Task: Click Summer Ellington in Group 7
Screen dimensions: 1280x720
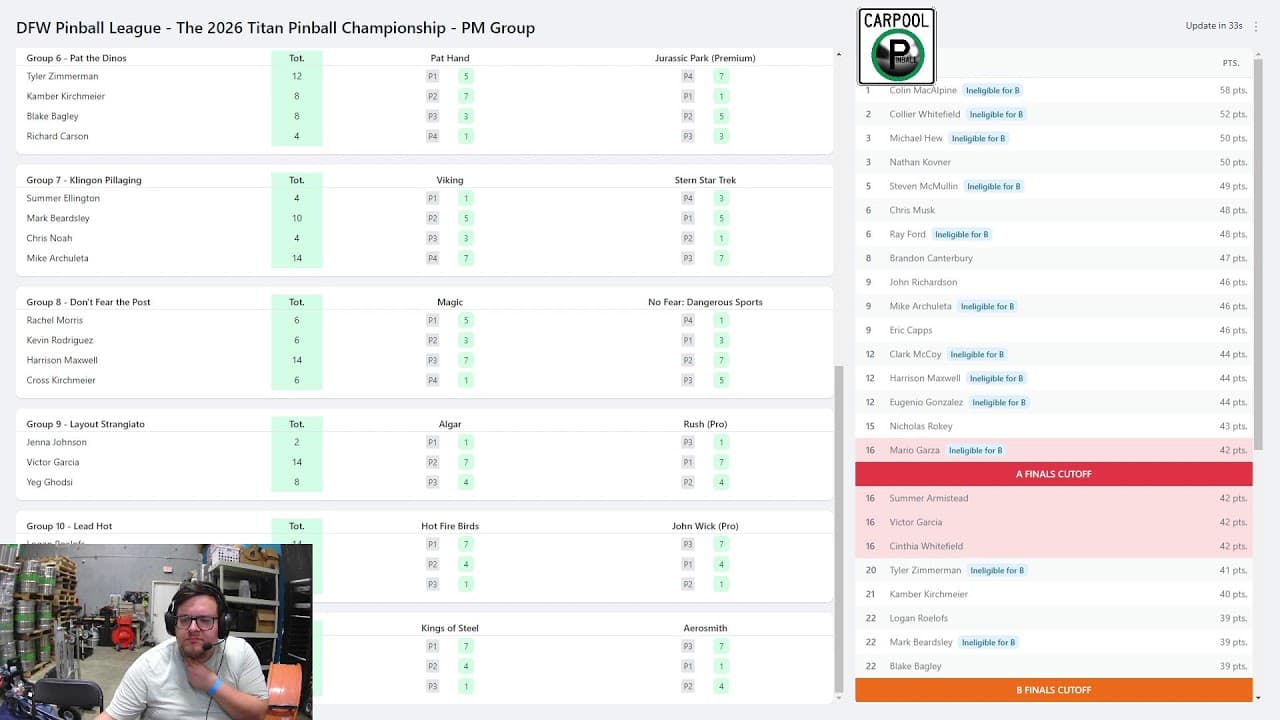Action: tap(63, 198)
